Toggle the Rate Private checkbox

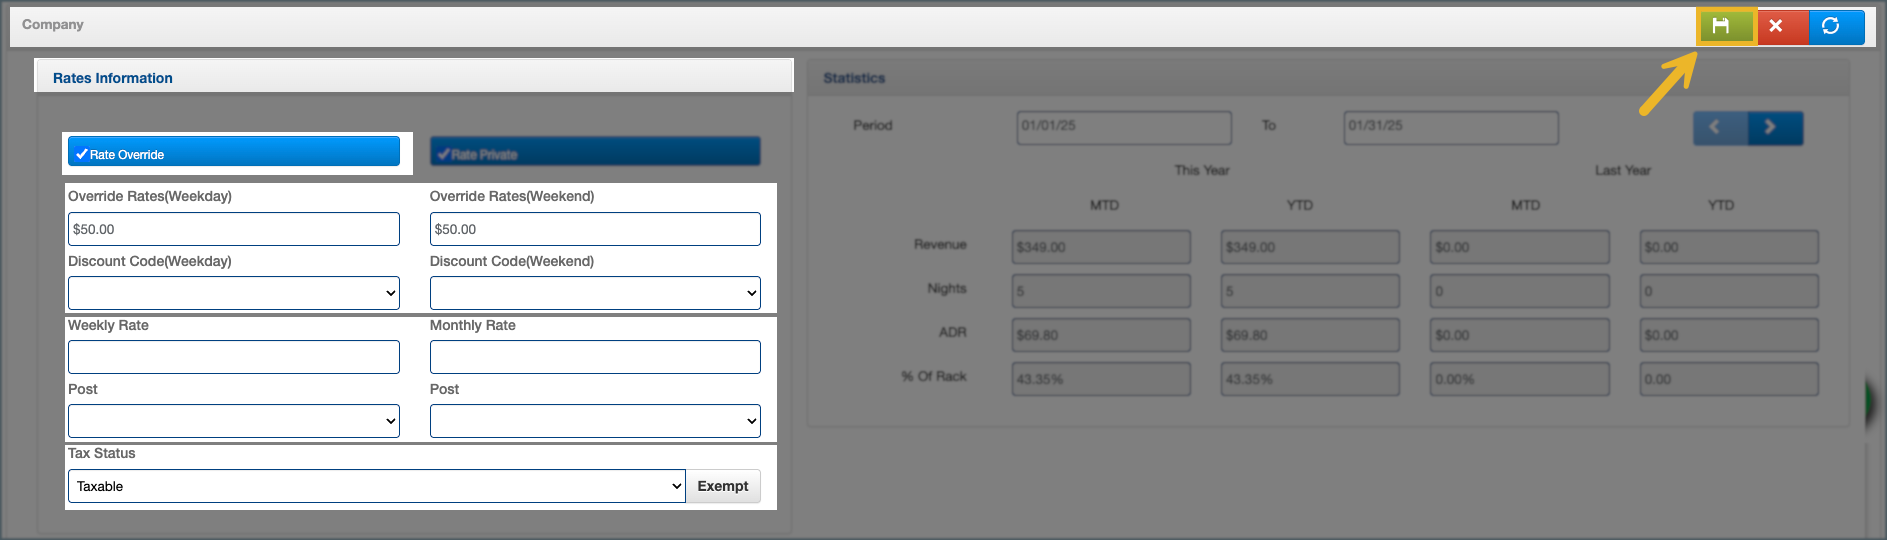594,152
